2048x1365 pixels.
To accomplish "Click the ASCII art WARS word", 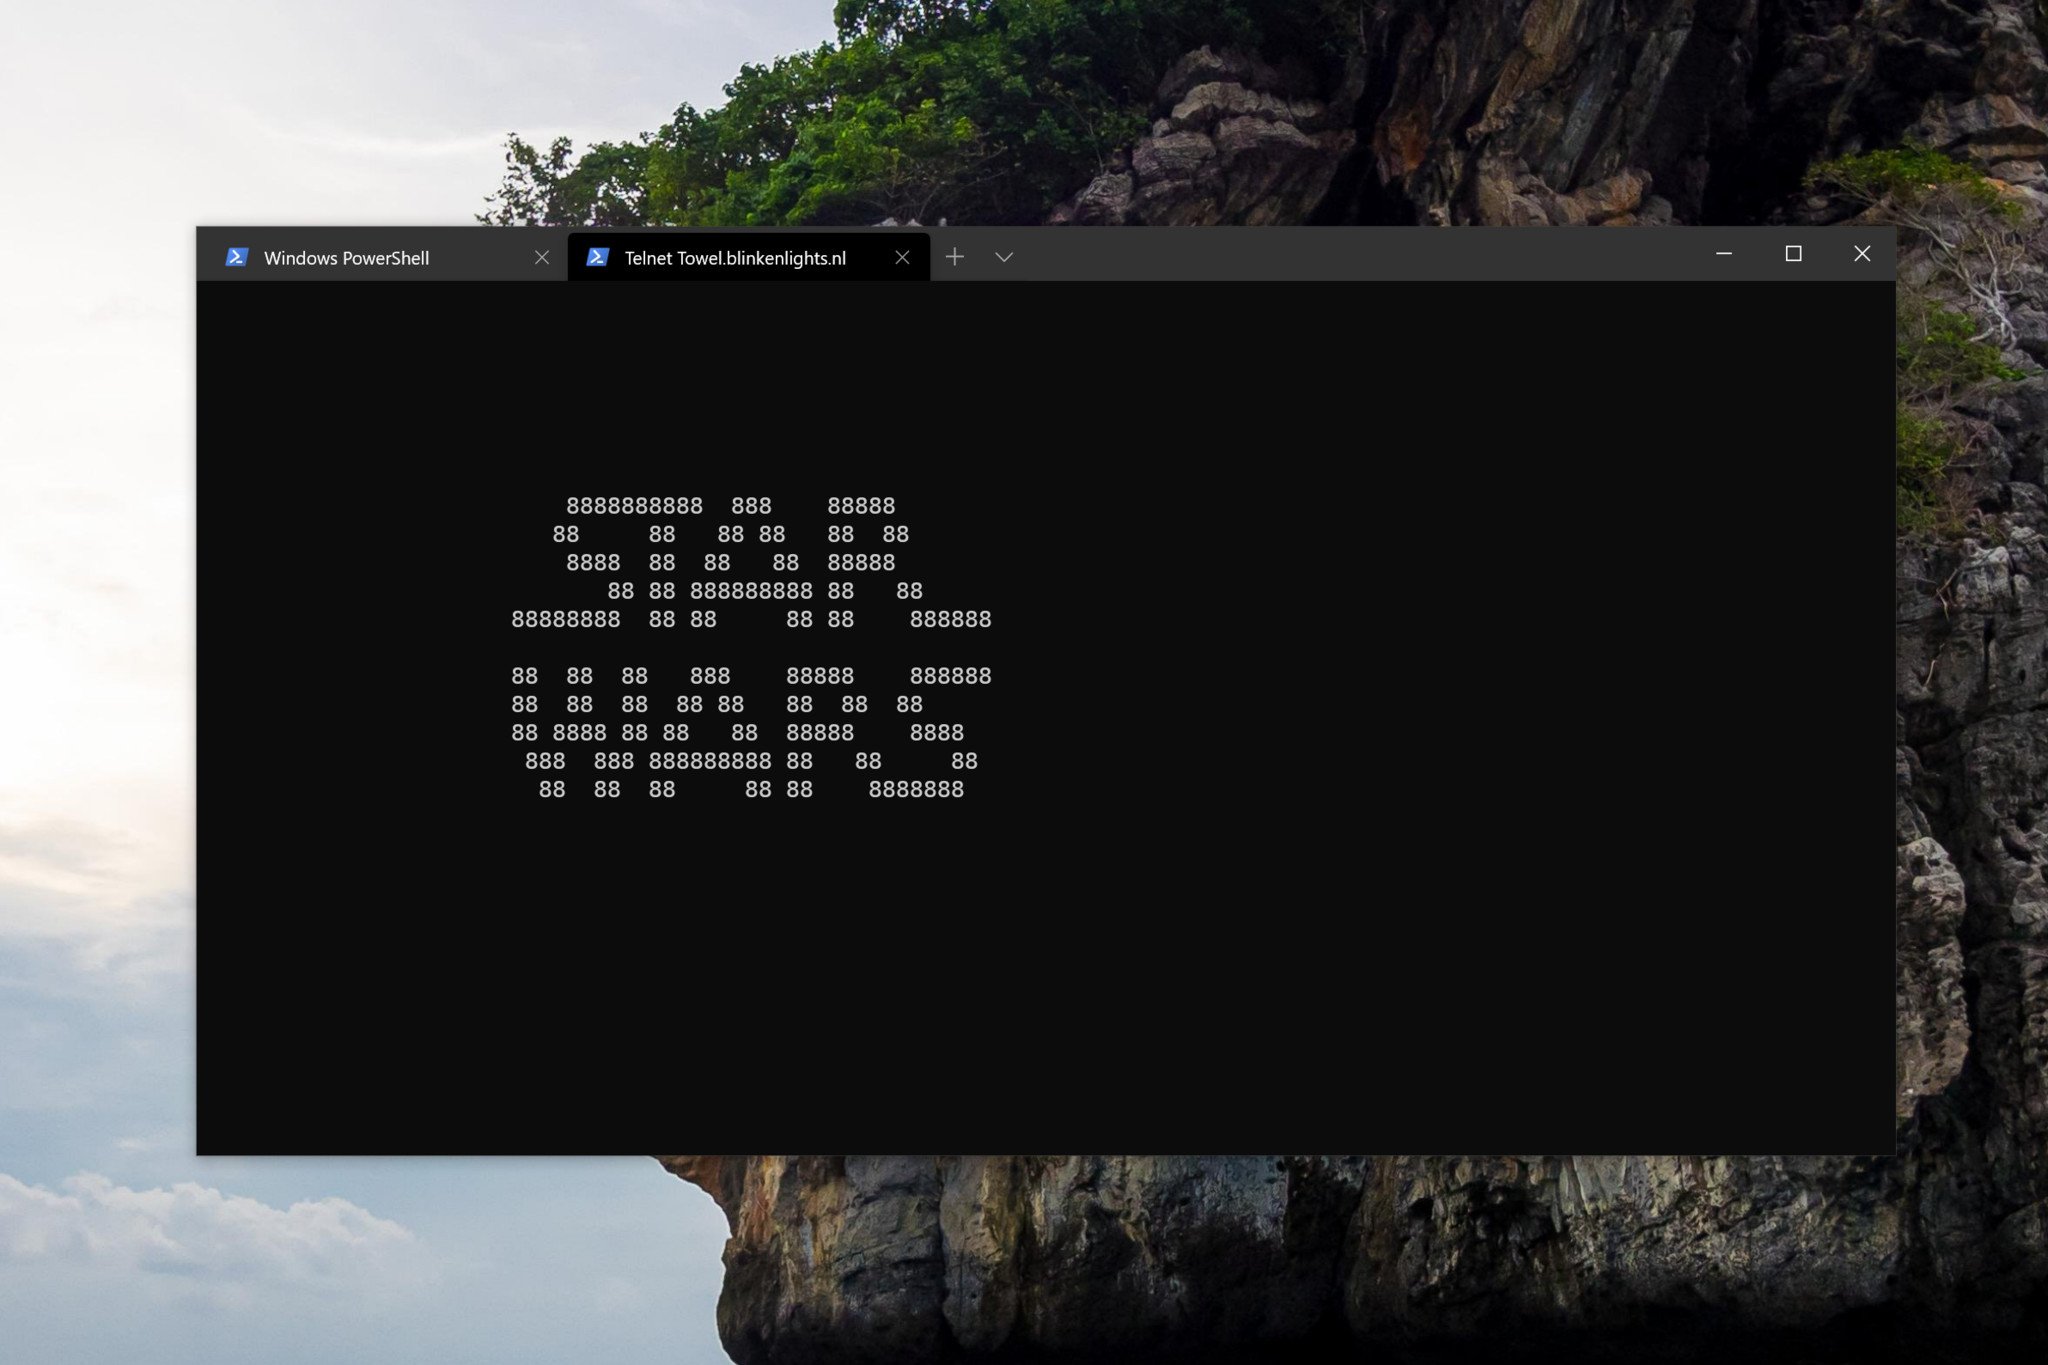I will pos(750,732).
